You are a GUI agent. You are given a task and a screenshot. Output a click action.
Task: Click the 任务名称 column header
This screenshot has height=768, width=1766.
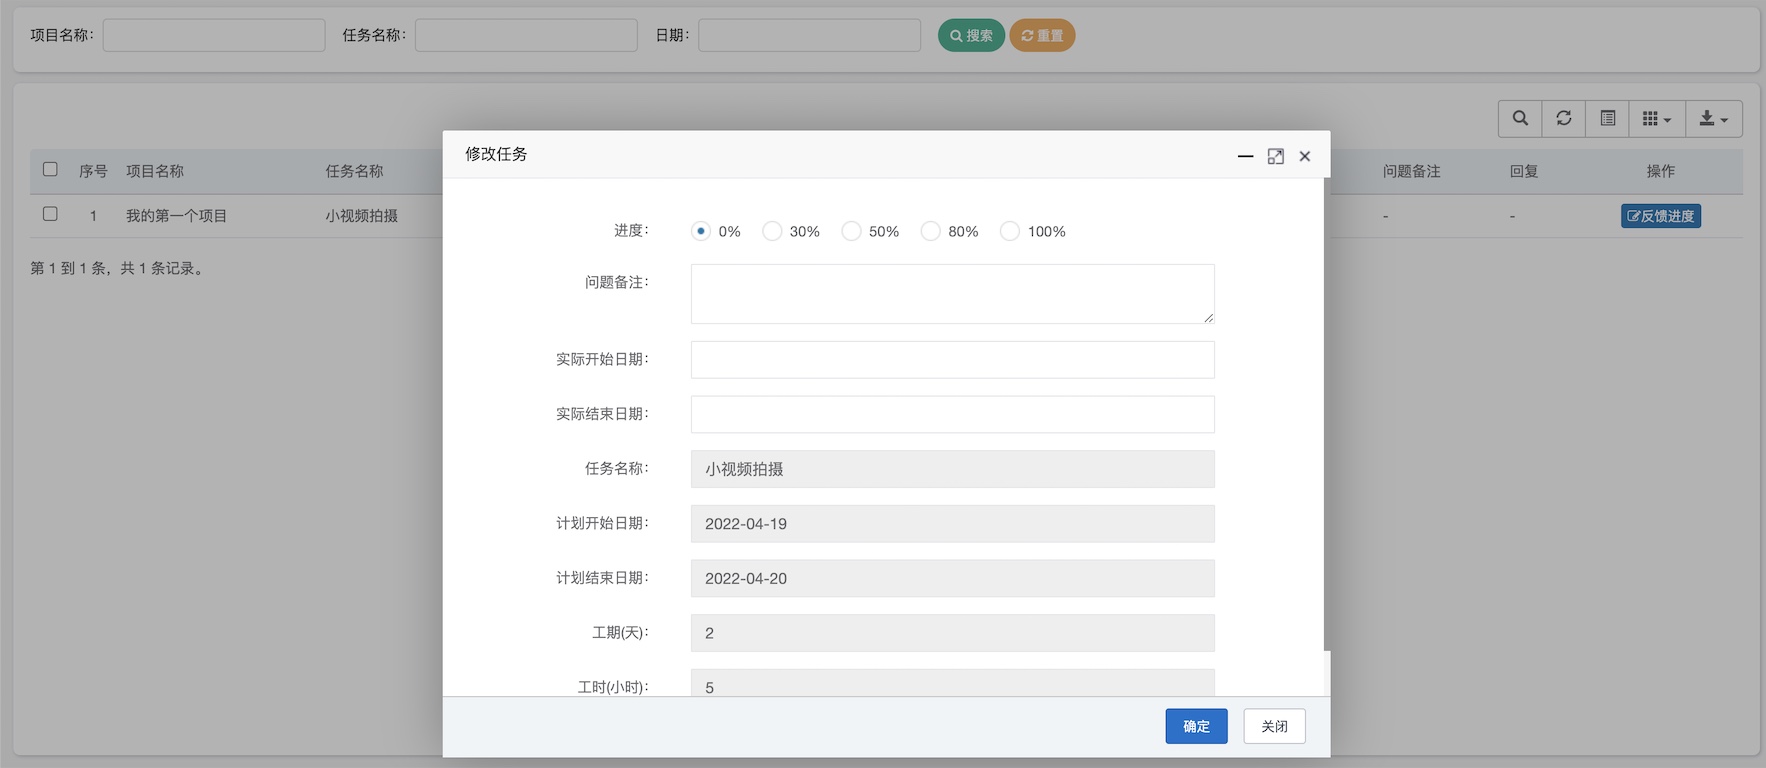pos(354,171)
